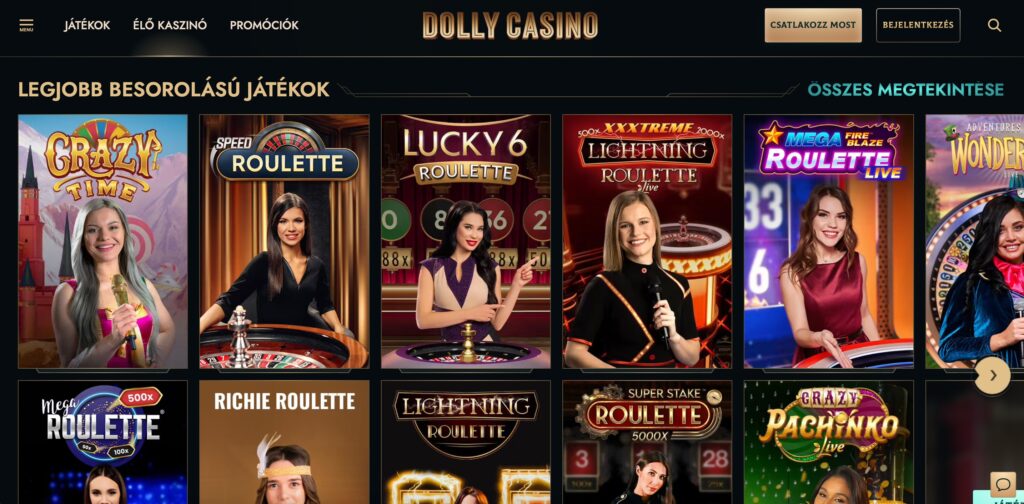Advance carousel with the right arrow
1024x504 pixels.
coord(993,375)
